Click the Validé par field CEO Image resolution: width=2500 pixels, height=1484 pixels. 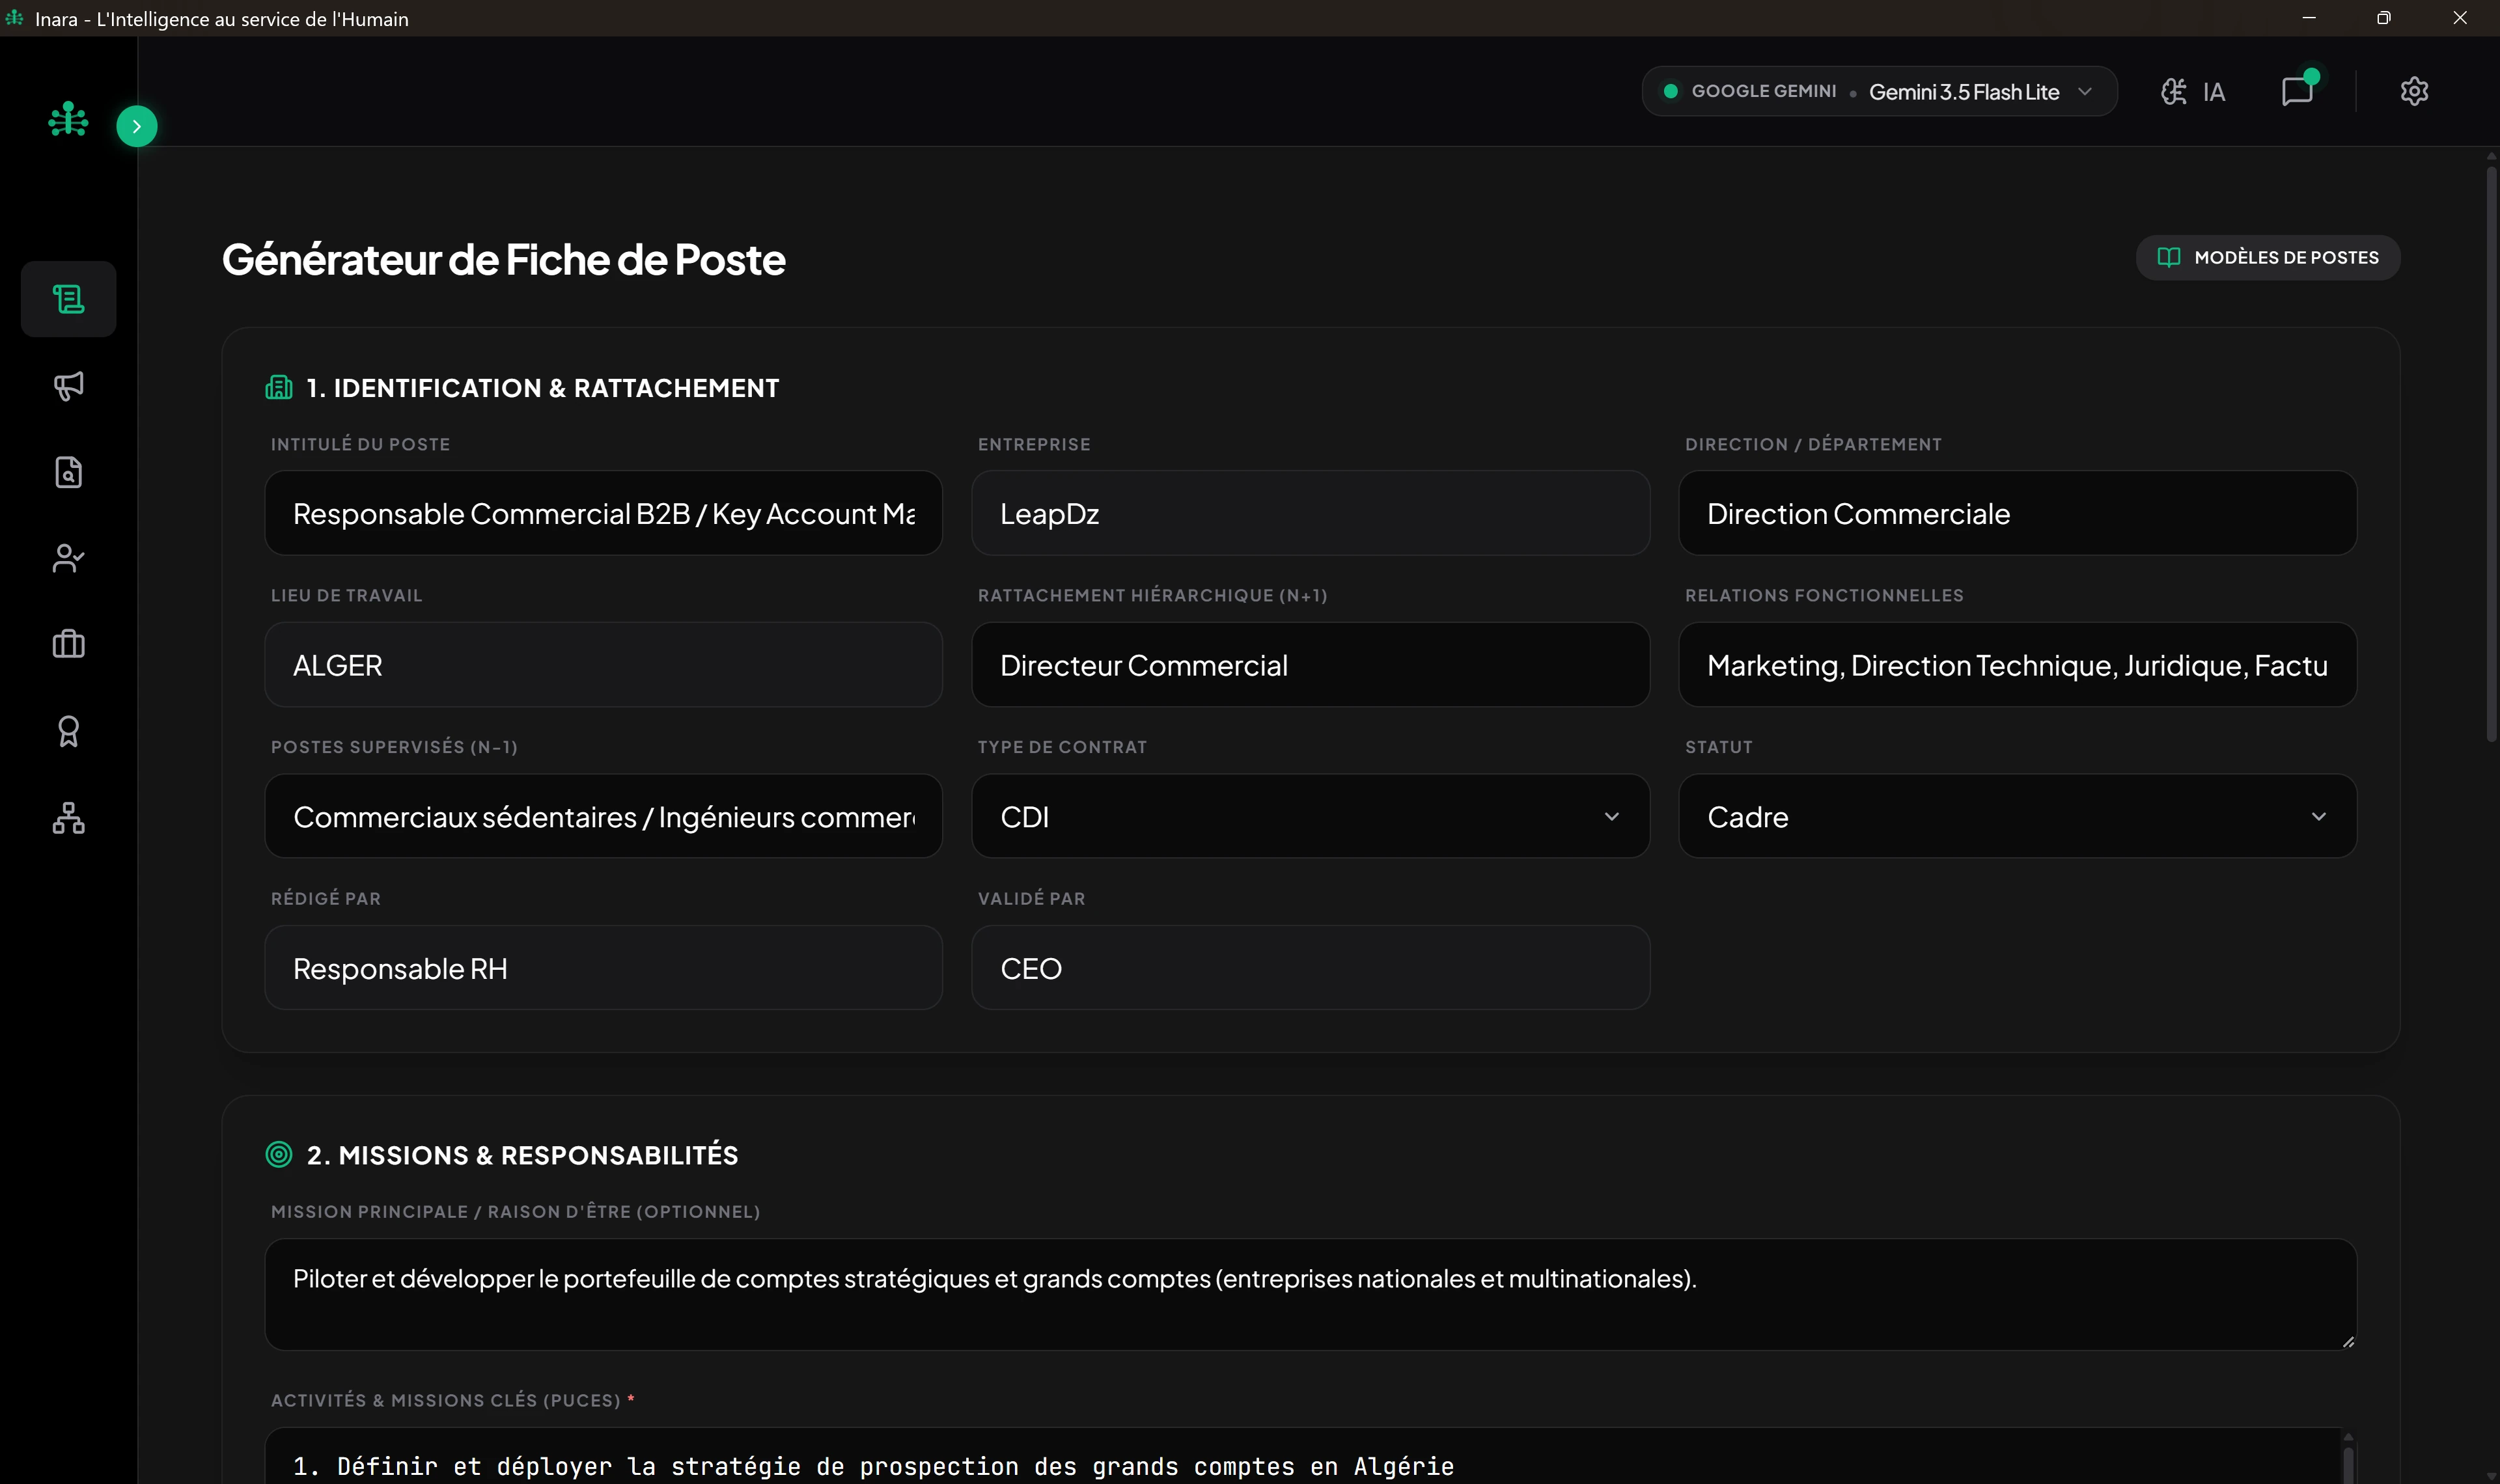tap(1310, 968)
